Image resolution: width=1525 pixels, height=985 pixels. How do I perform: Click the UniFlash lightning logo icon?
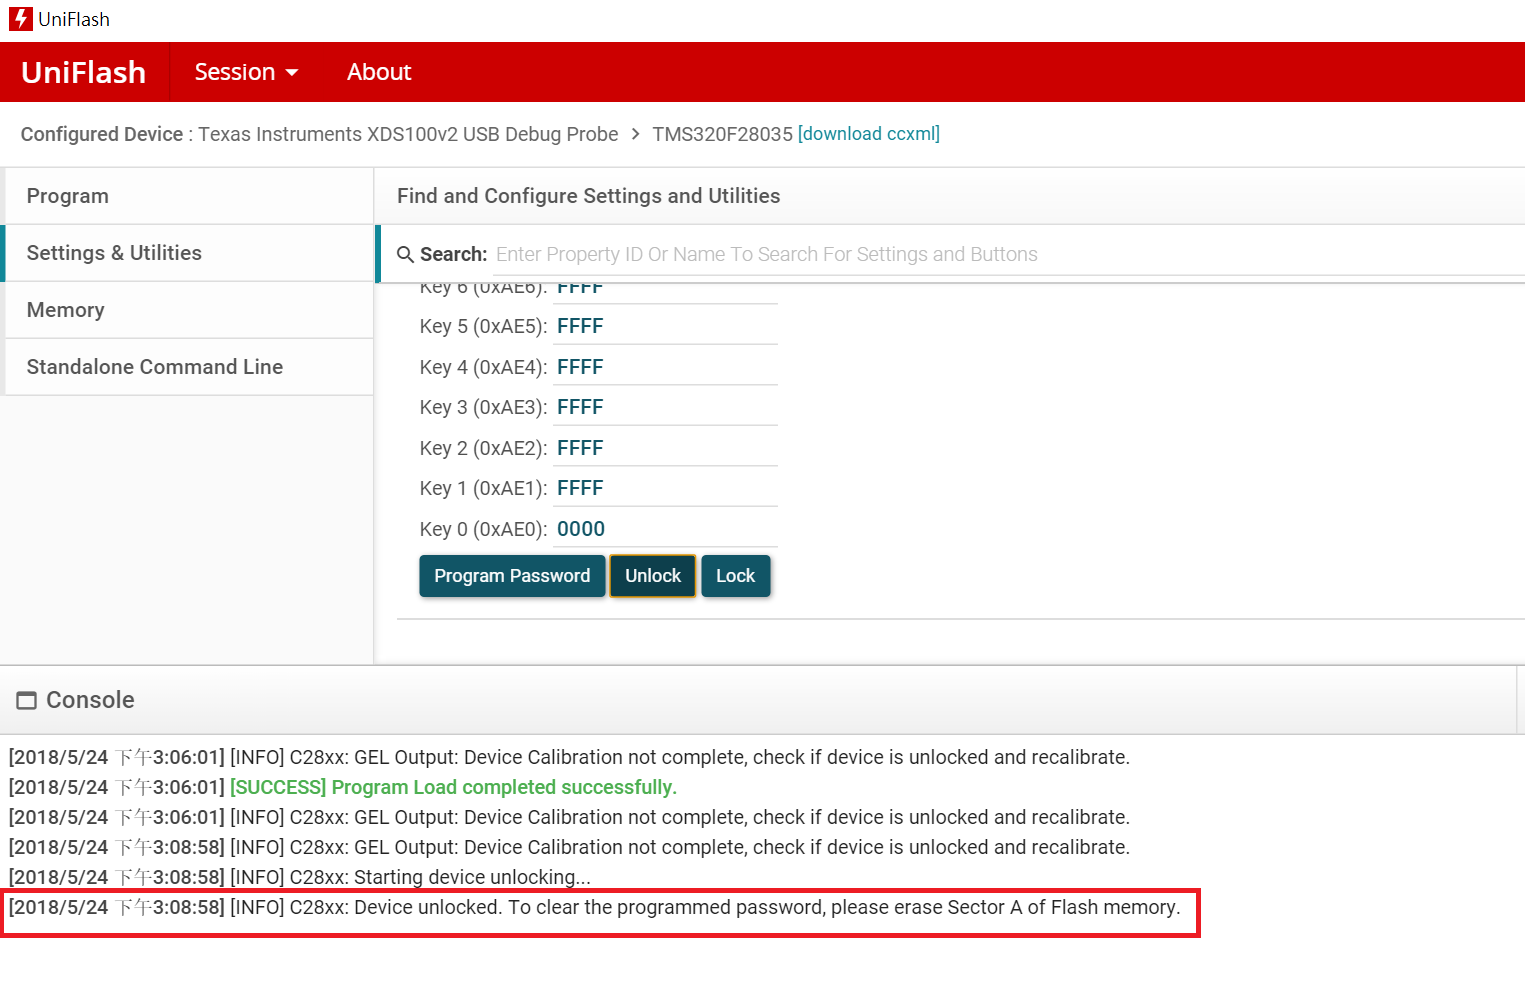(20, 19)
